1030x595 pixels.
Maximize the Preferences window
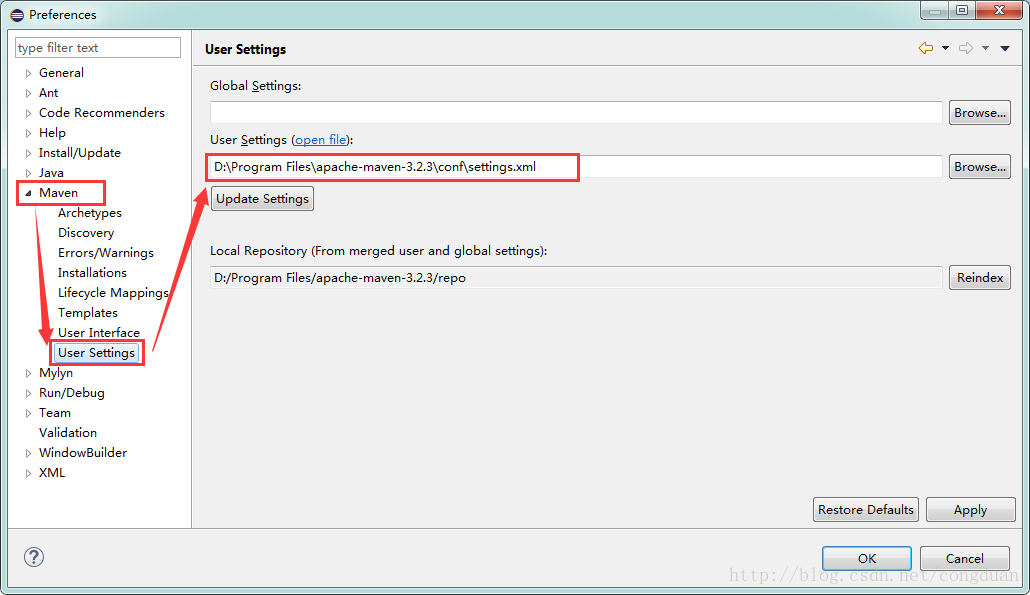(x=962, y=11)
